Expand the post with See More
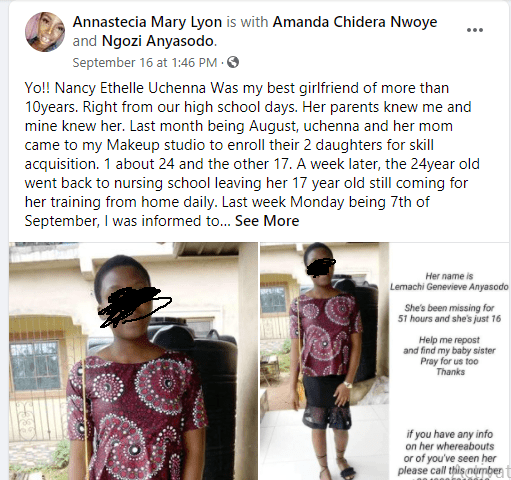Image resolution: width=511 pixels, height=480 pixels. 267,221
